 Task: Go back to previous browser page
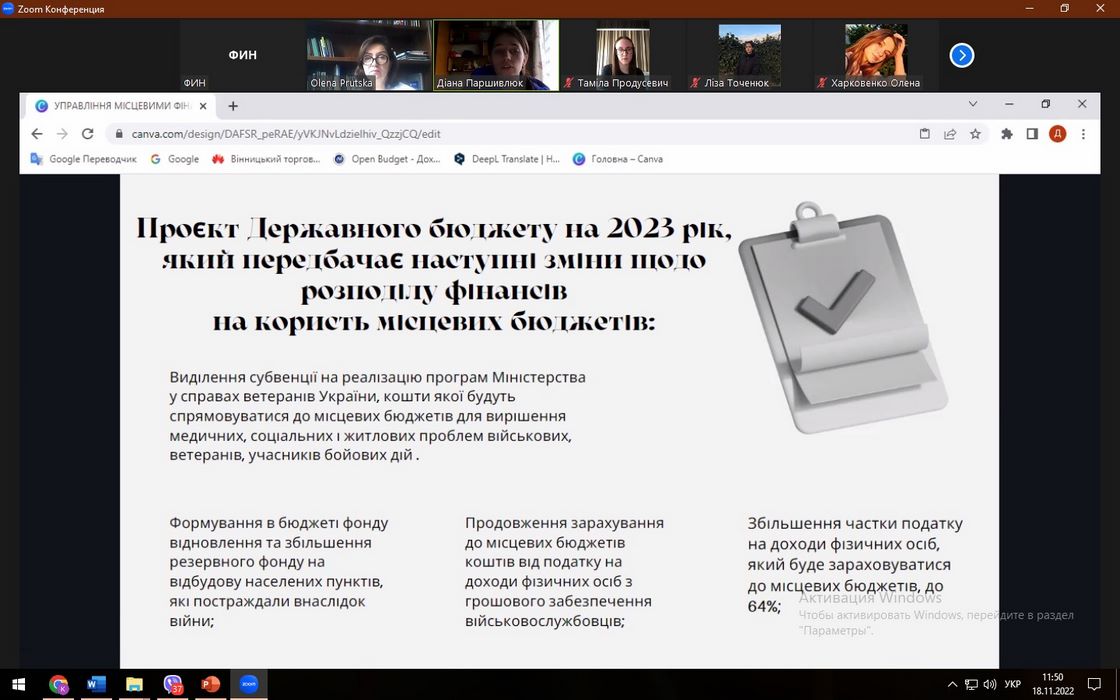coord(37,134)
